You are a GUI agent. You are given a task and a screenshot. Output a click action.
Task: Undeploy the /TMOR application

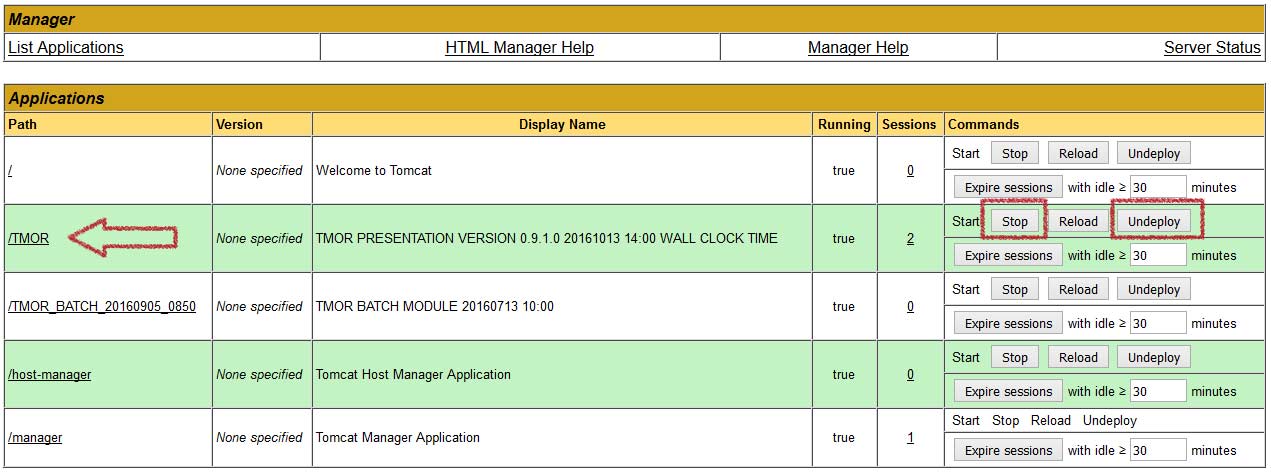1154,221
